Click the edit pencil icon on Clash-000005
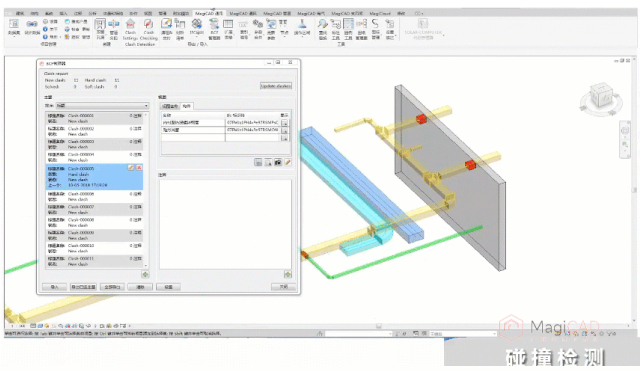This screenshot has width=643, height=371. pyautogui.click(x=131, y=168)
